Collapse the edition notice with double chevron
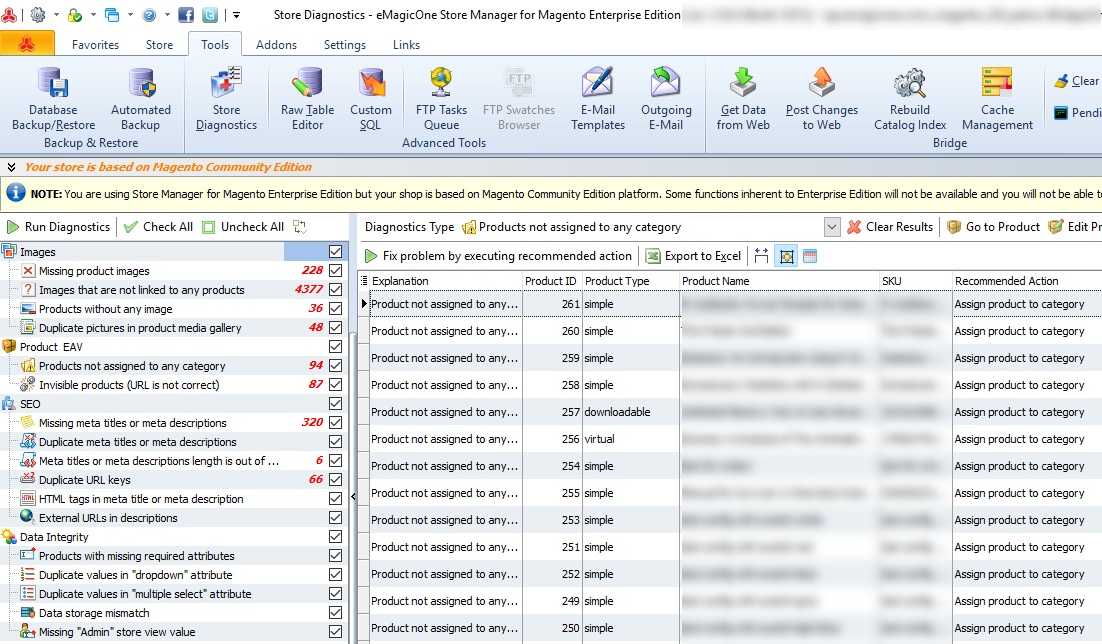The height and width of the screenshot is (644, 1102). click(11, 167)
